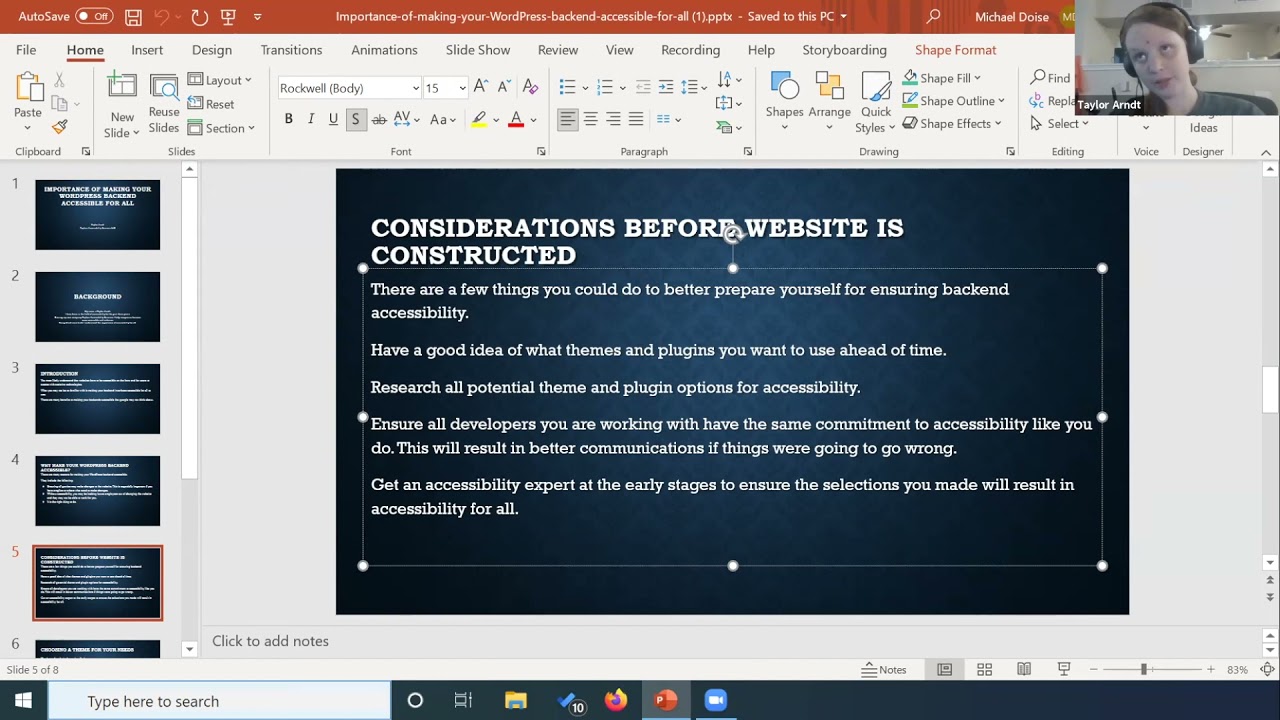
Task: Center the text
Action: pos(590,119)
